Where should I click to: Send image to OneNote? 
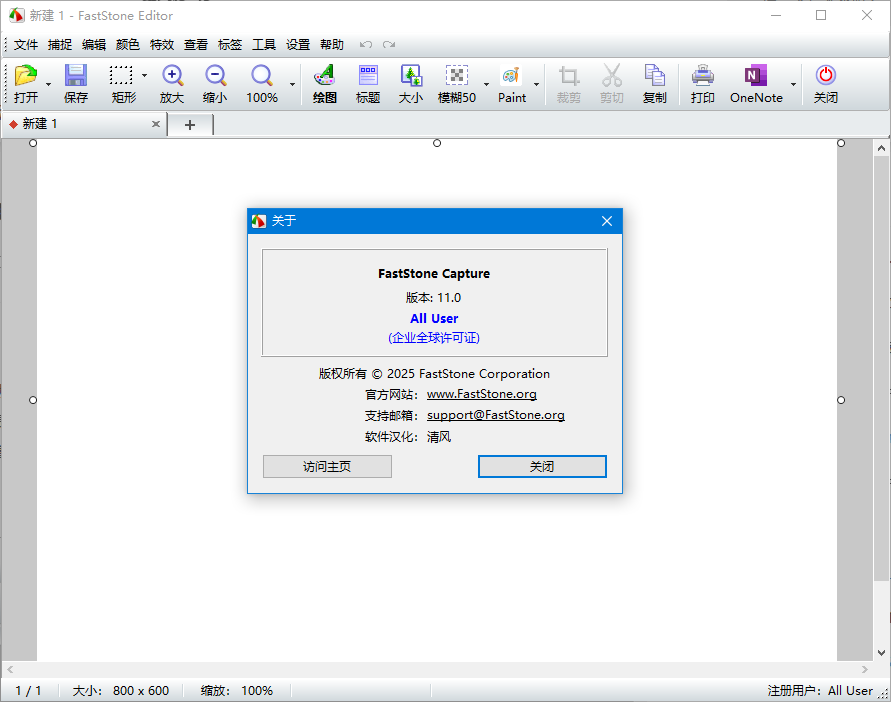756,76
